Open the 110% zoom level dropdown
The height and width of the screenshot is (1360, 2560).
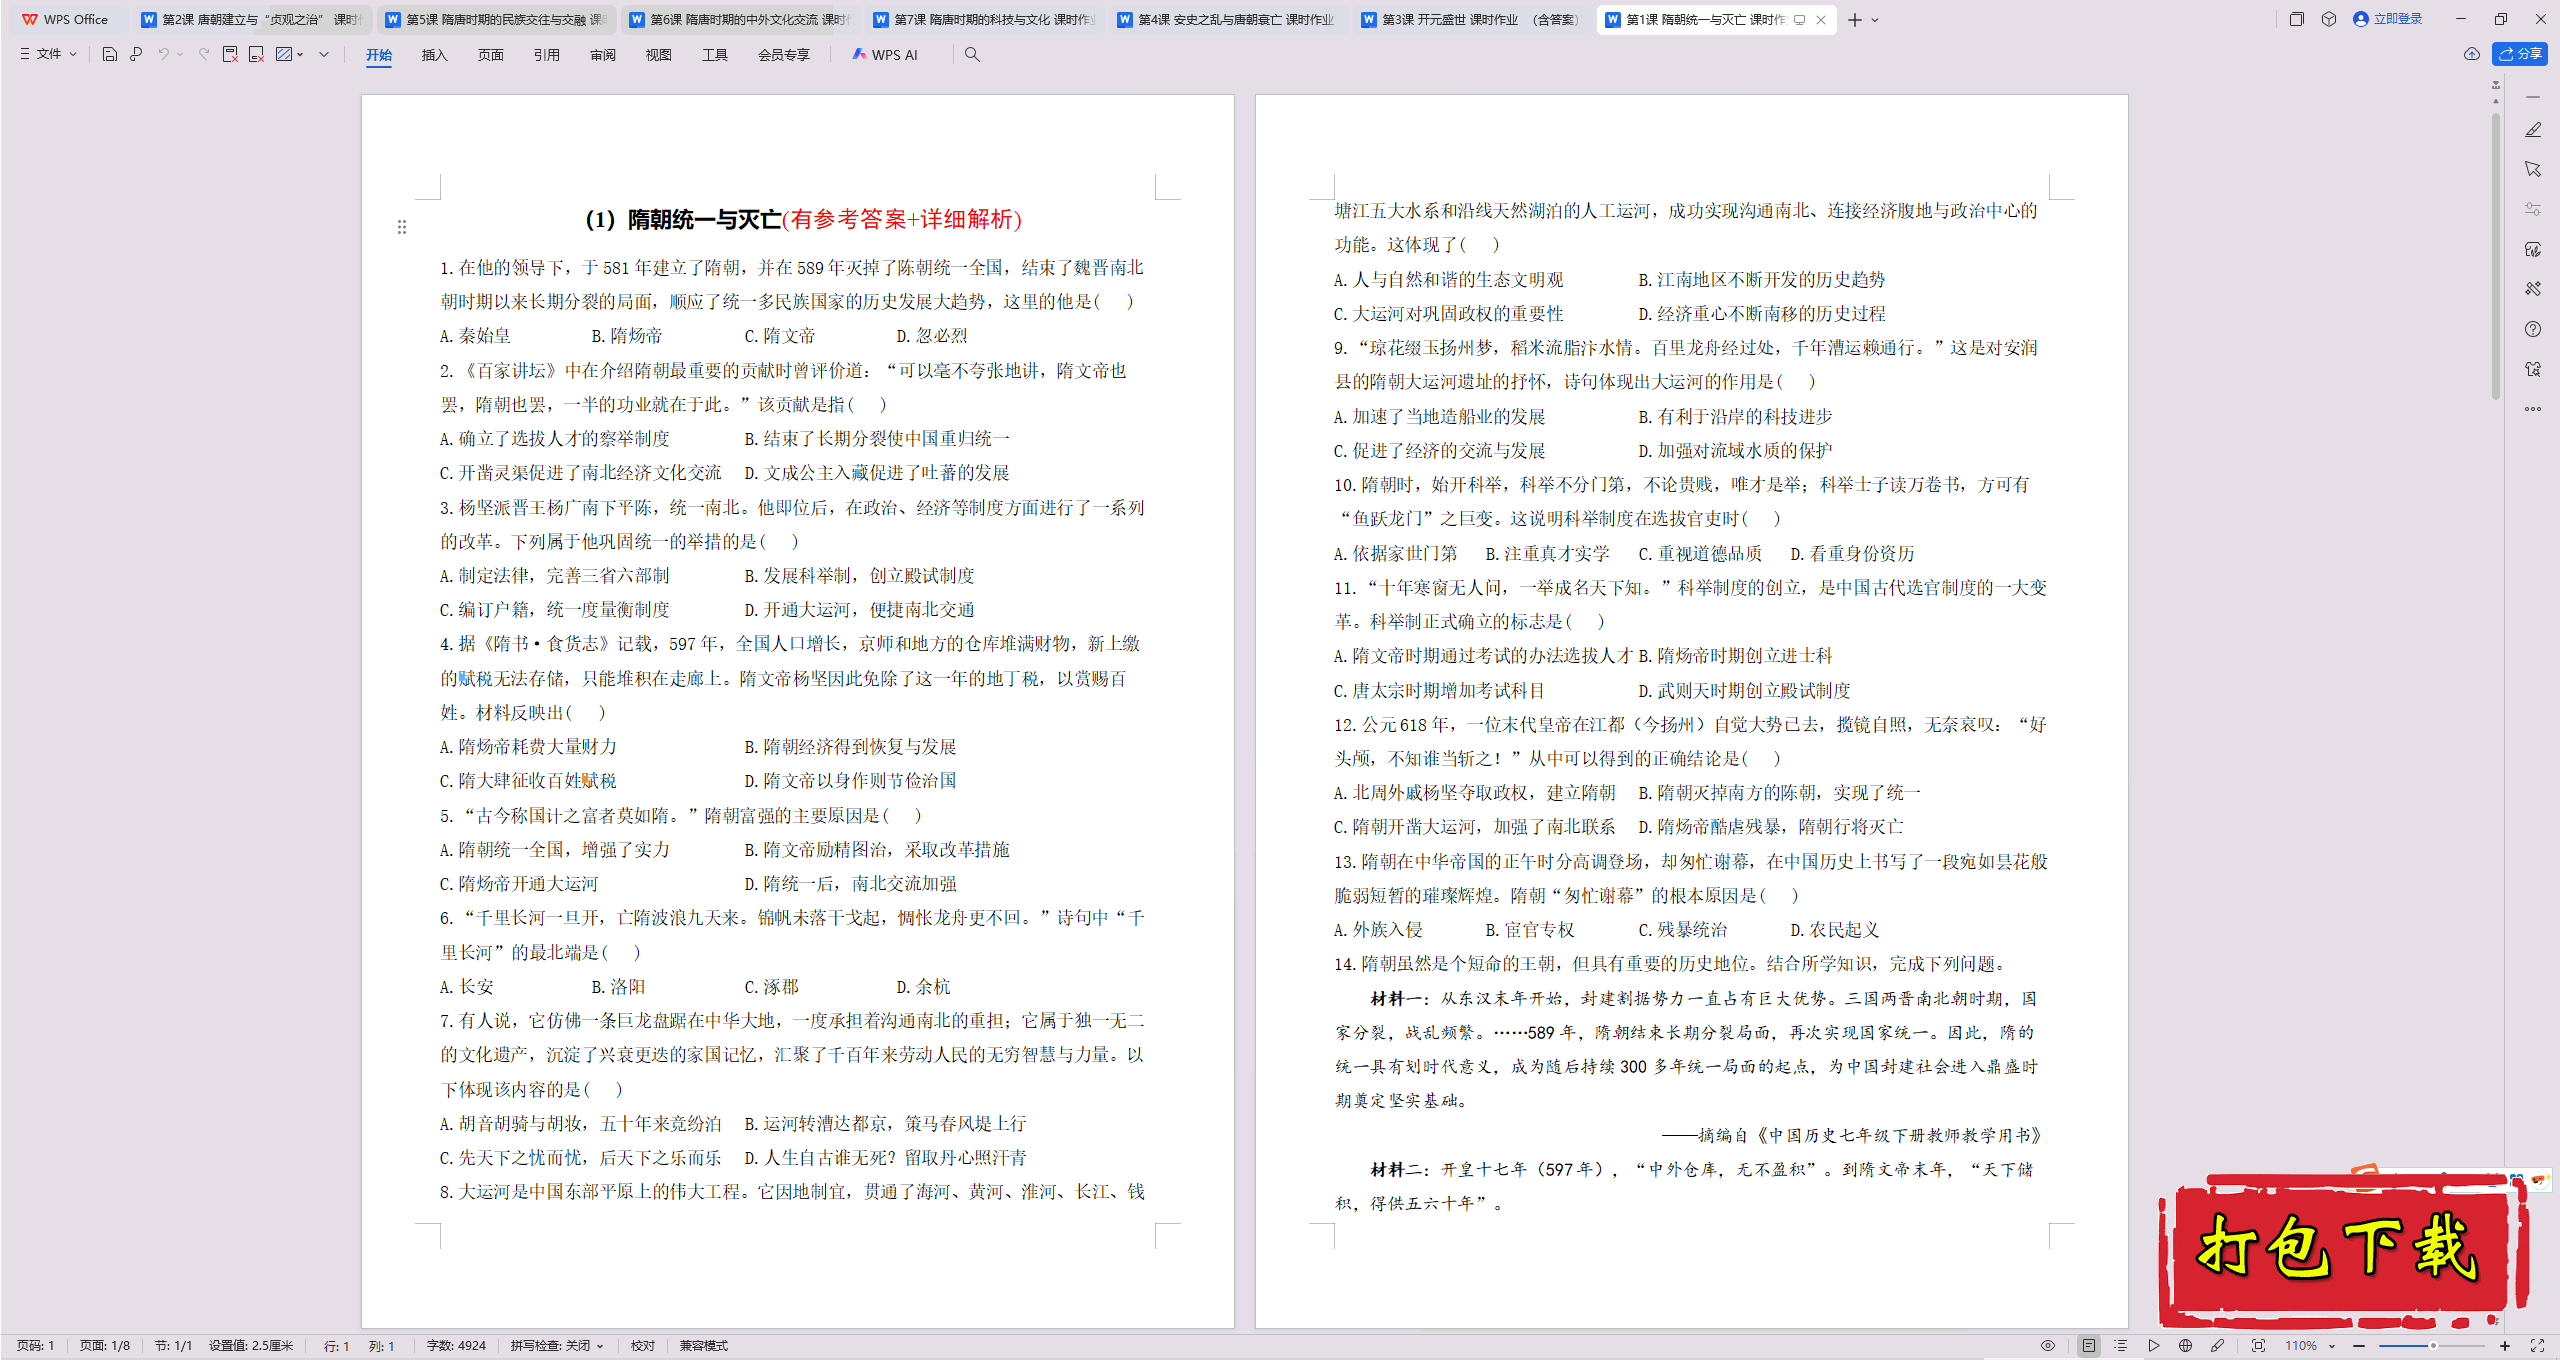[2309, 1346]
